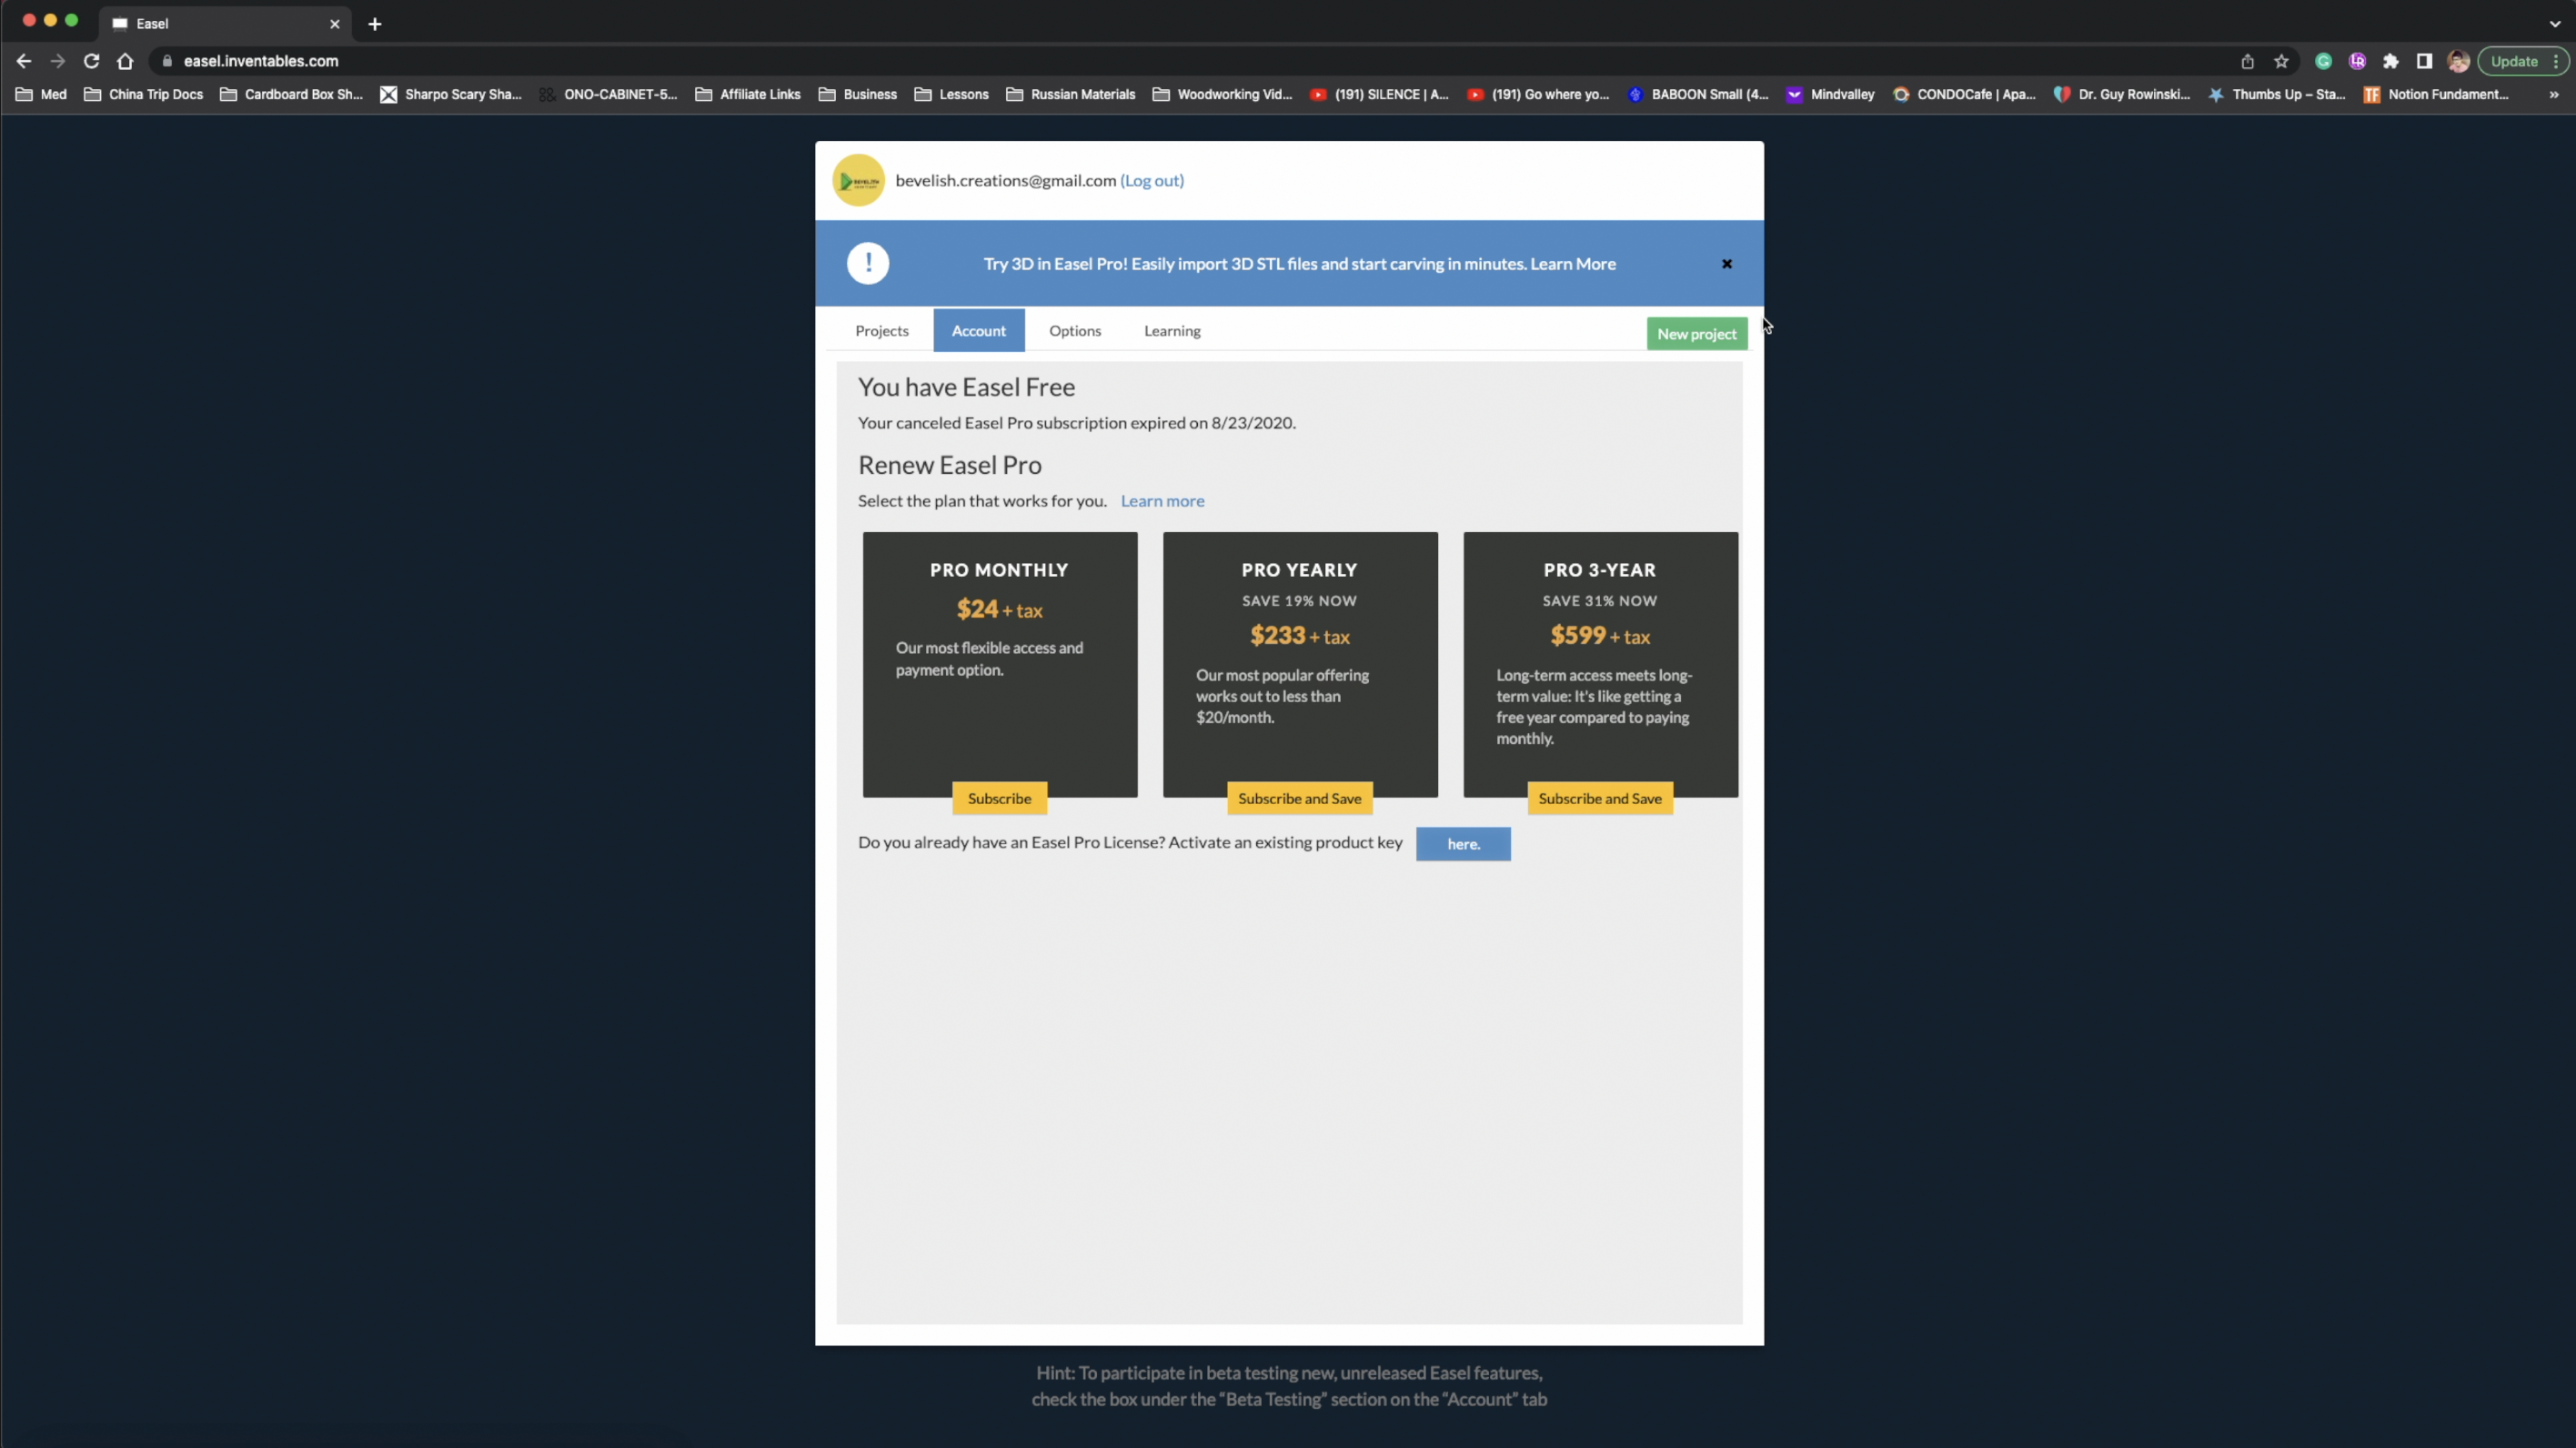The height and width of the screenshot is (1448, 2576).
Task: Show hidden bookmarks overflow chevron
Action: [2553, 95]
